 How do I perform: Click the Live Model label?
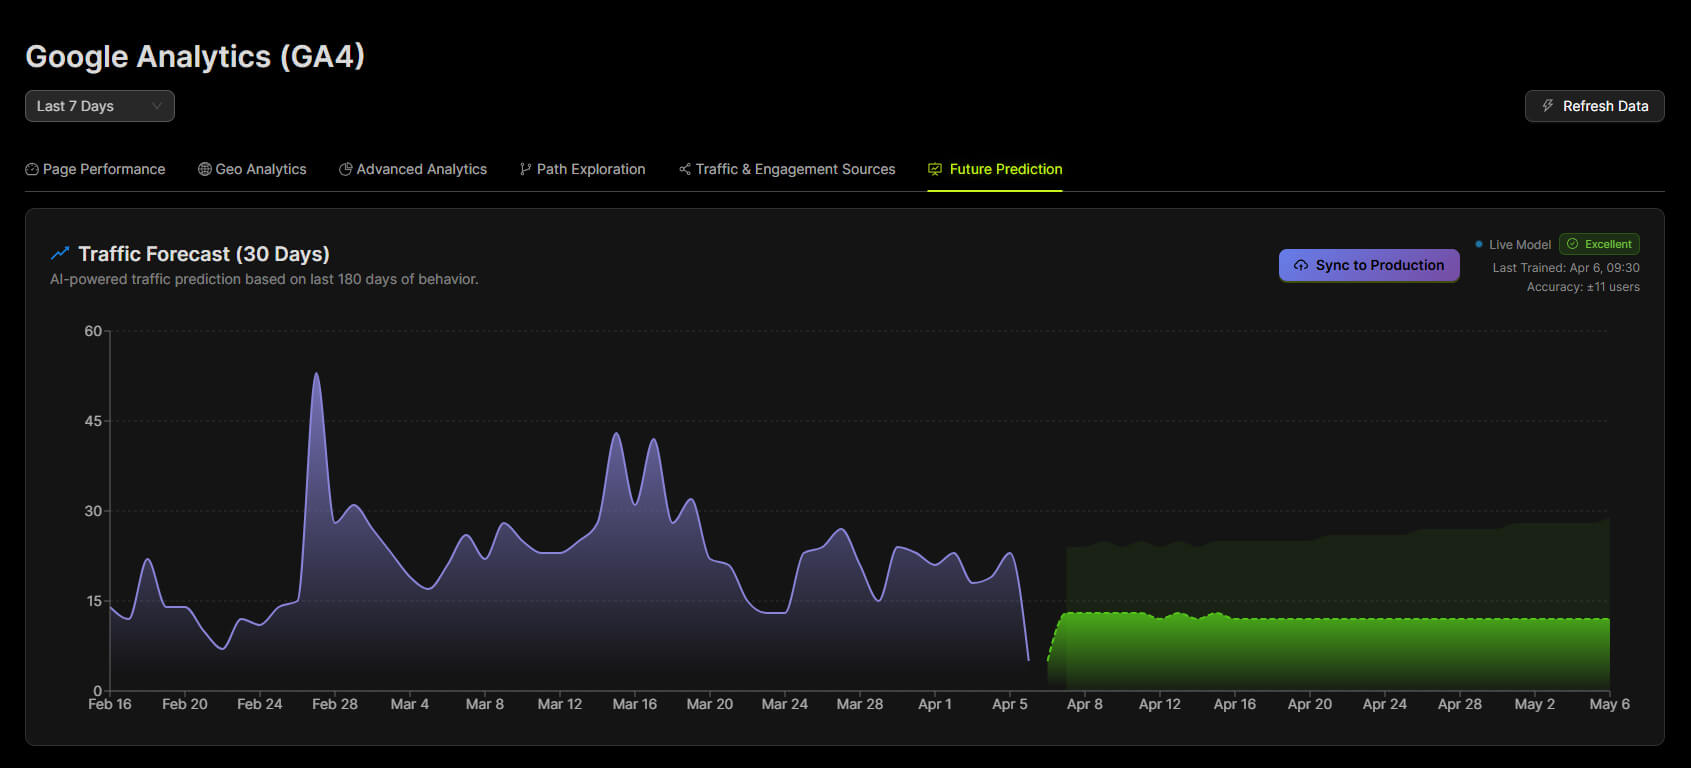point(1520,244)
